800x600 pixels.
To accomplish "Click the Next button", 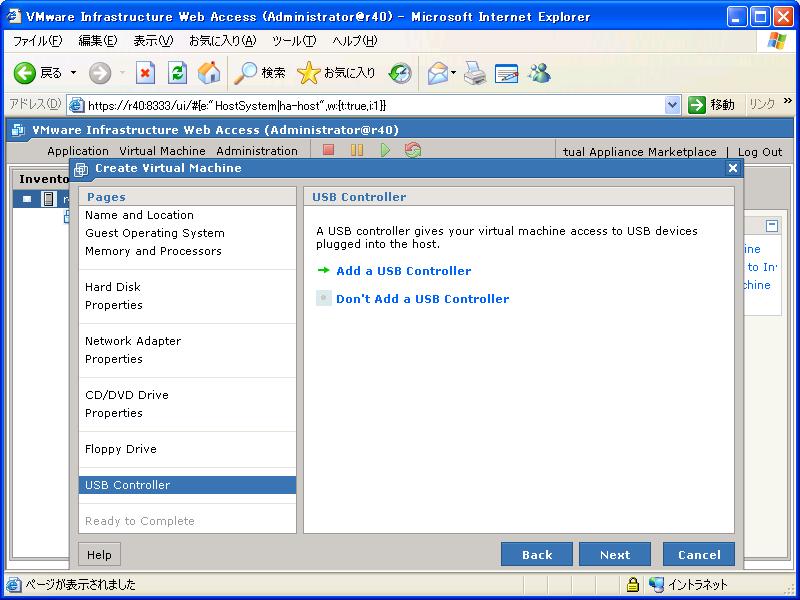I will click(615, 555).
